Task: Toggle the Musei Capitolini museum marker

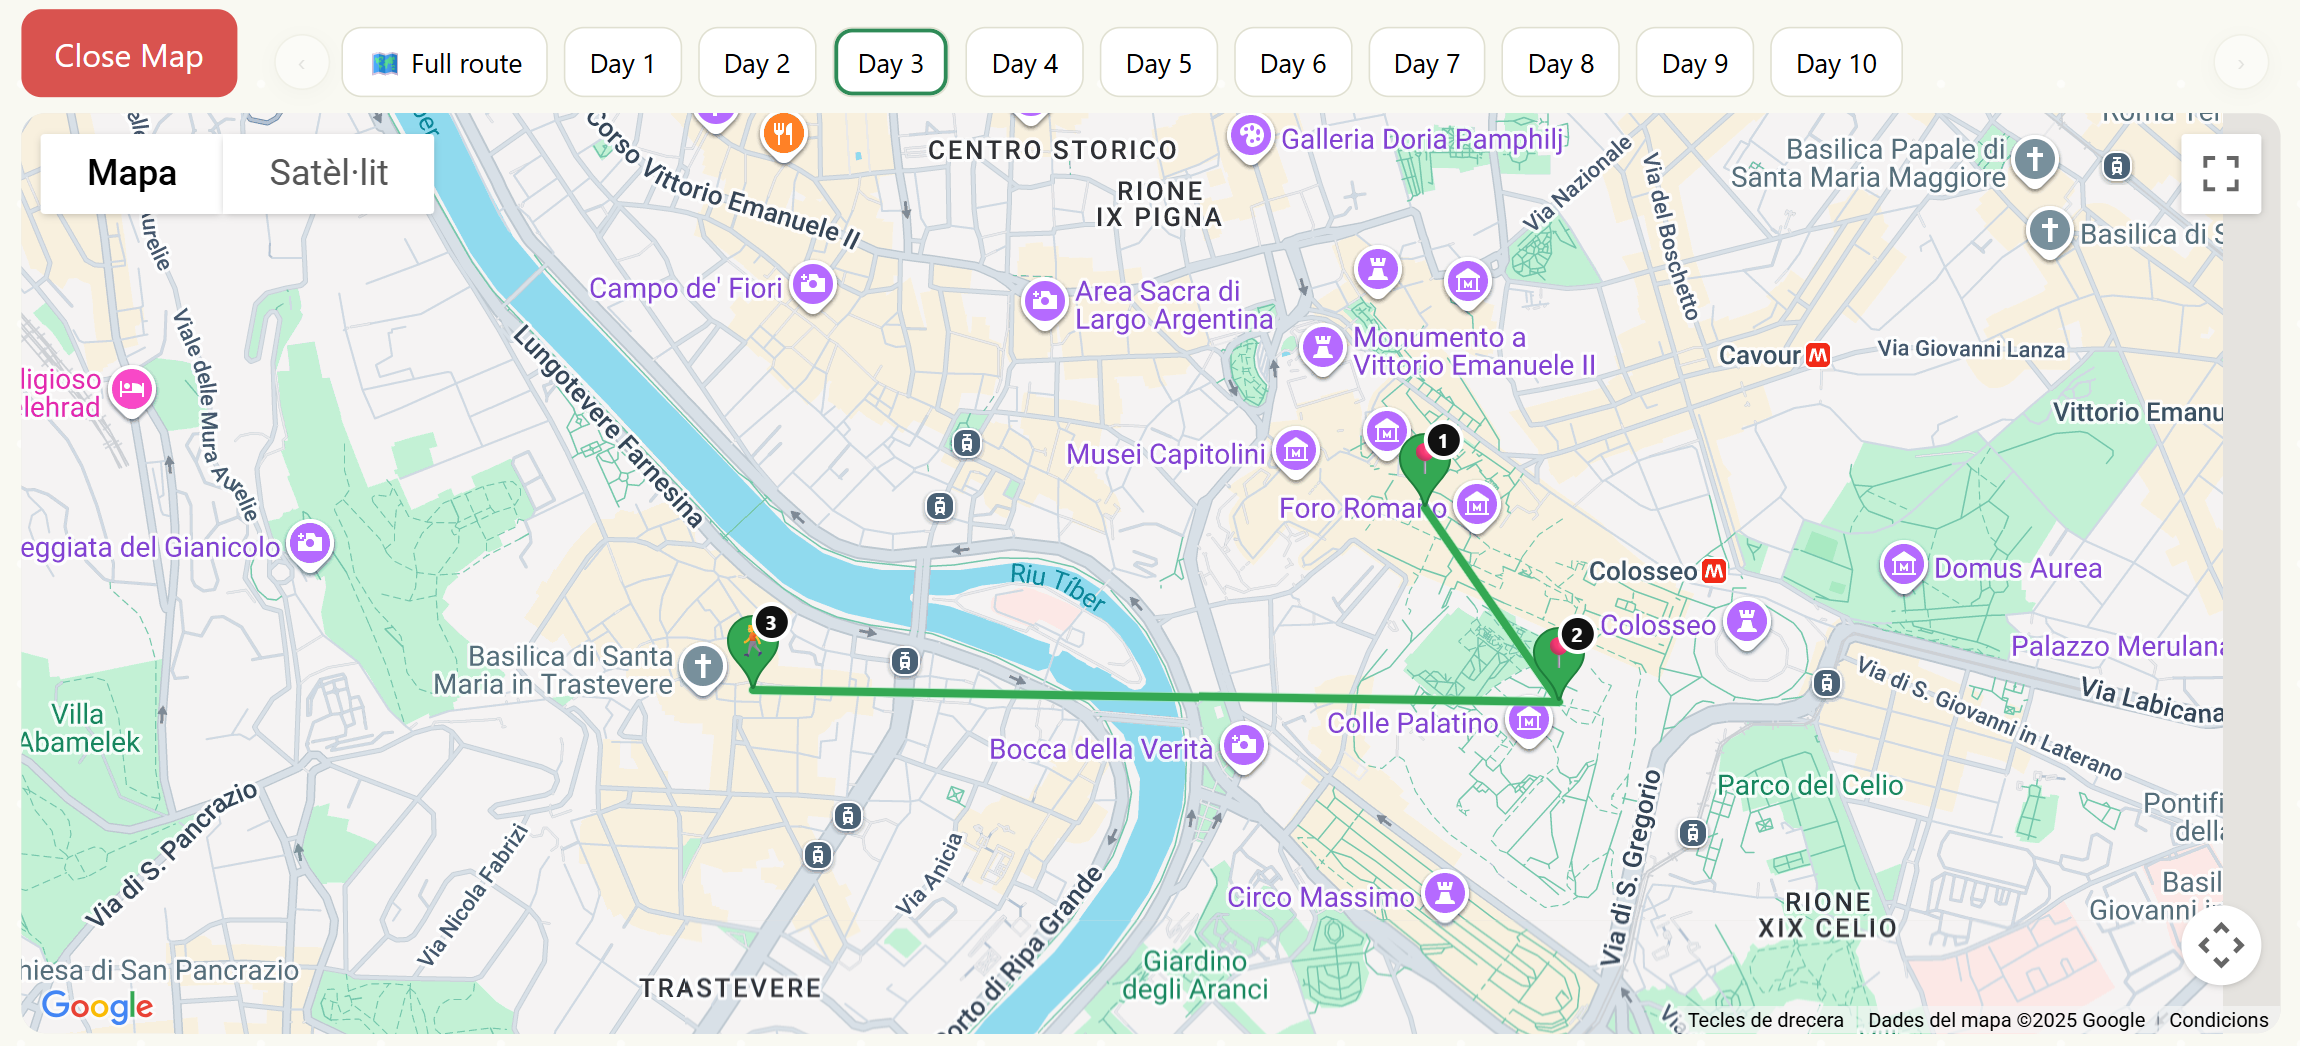Action: pyautogui.click(x=1297, y=452)
